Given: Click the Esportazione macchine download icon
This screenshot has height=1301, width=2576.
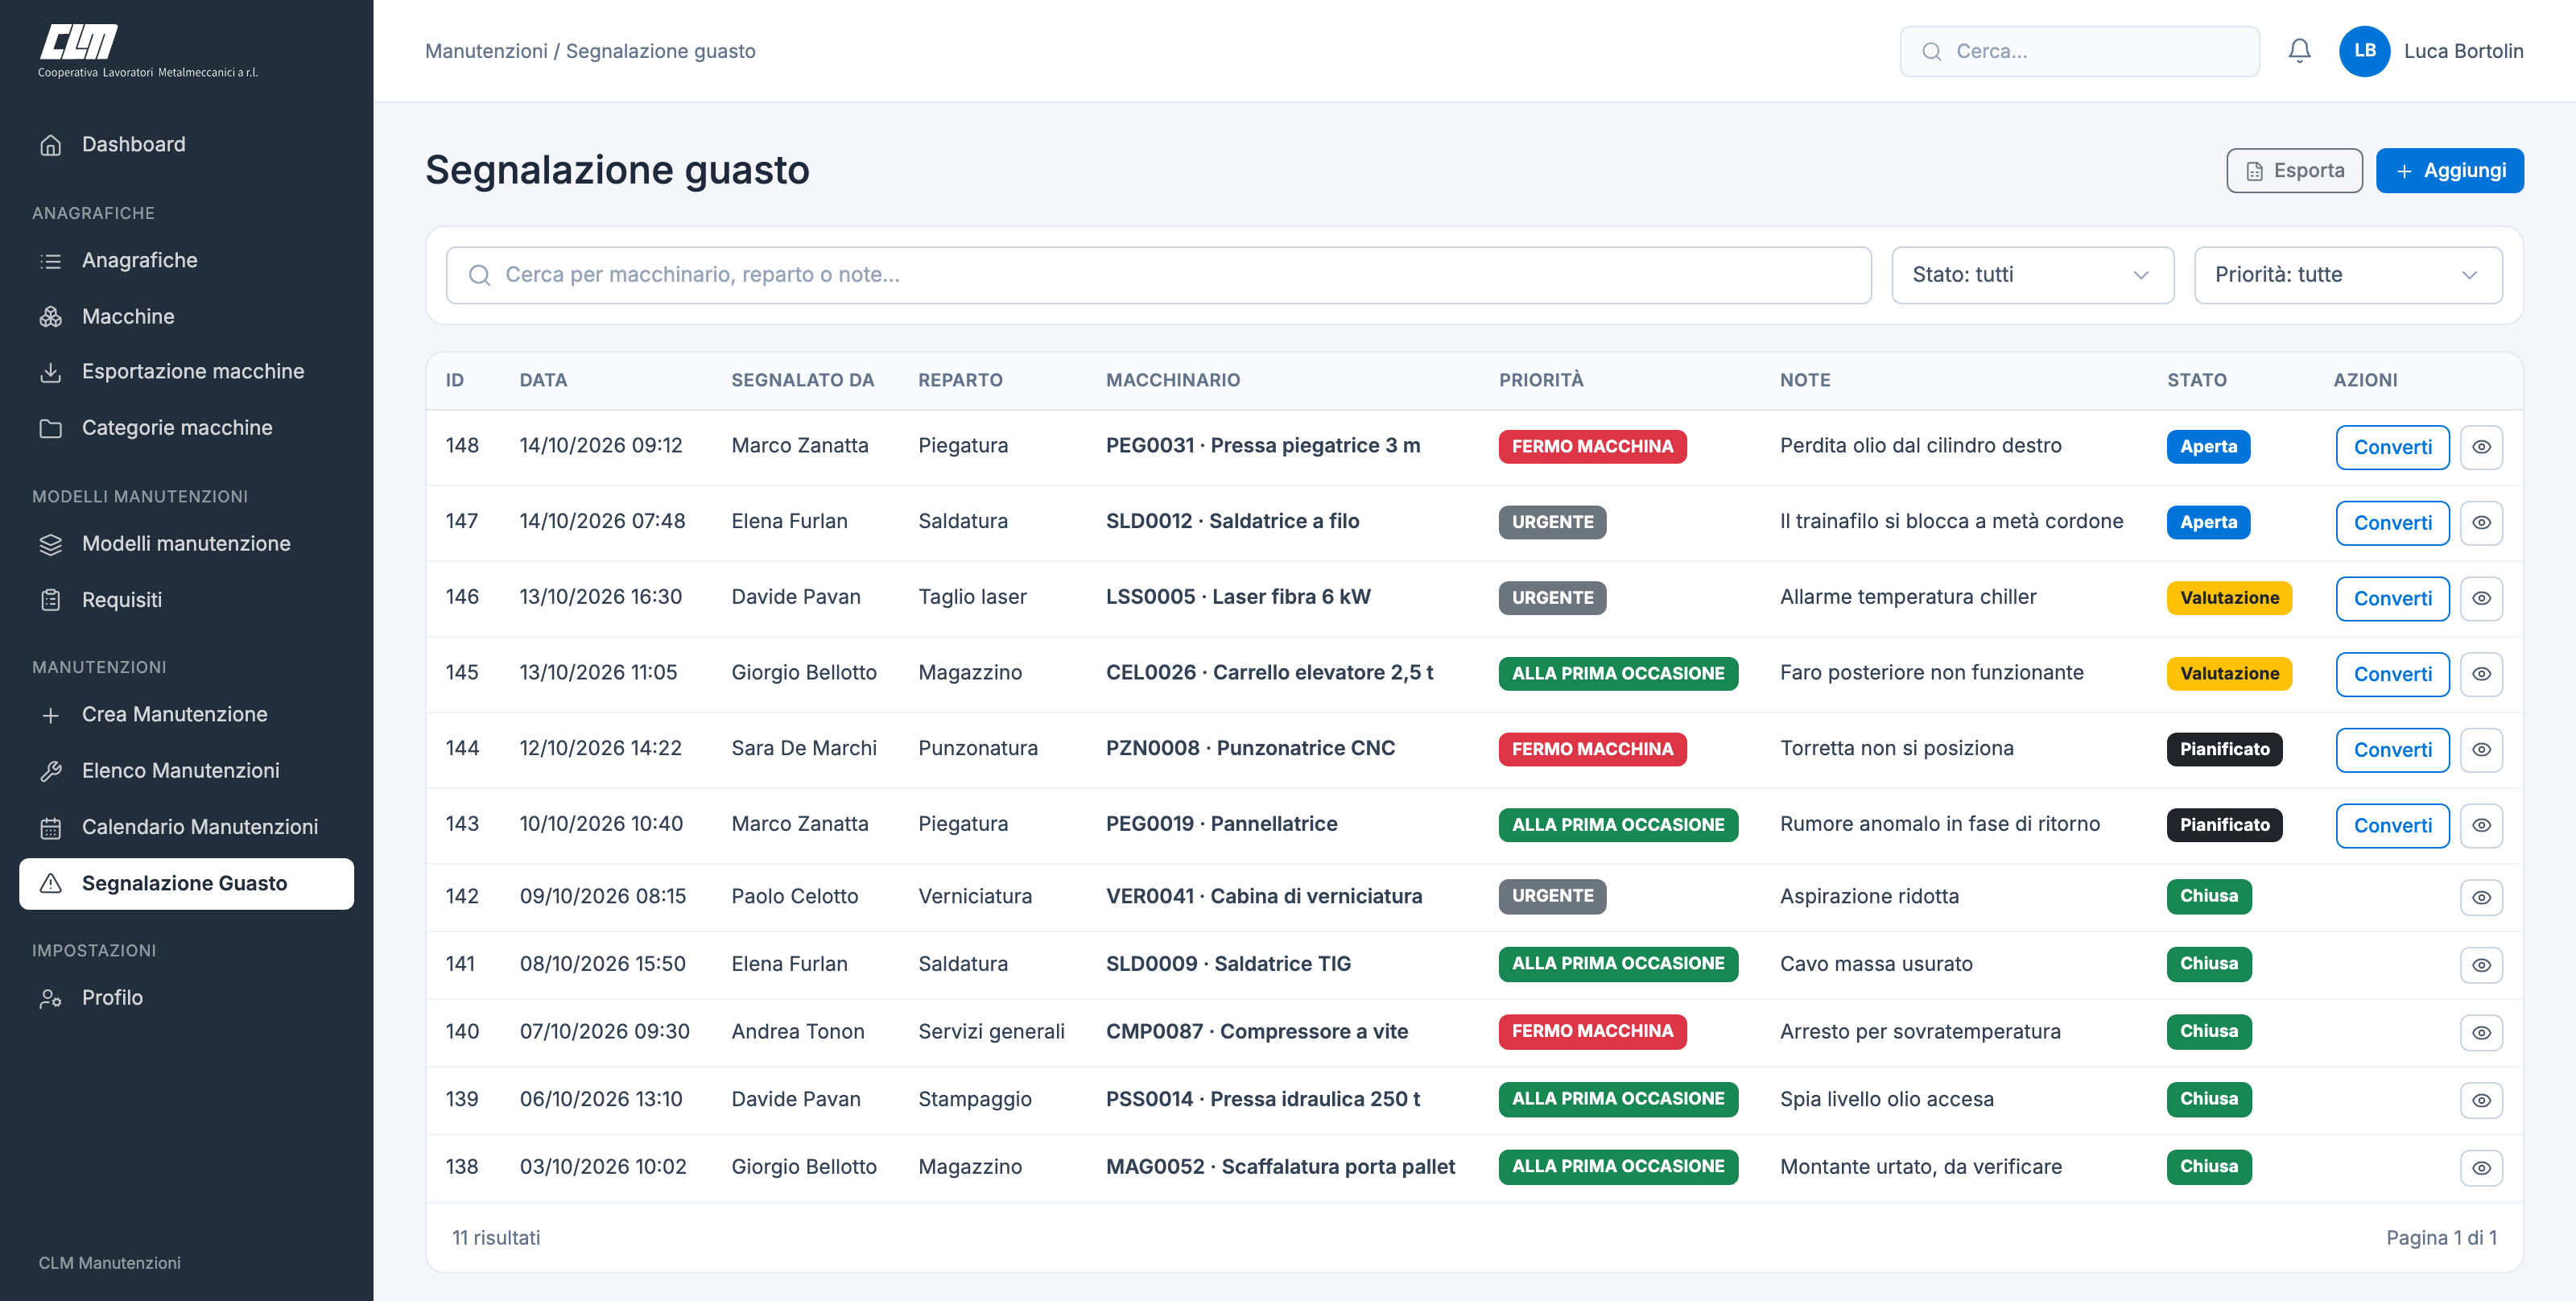Looking at the screenshot, I should pos(51,372).
